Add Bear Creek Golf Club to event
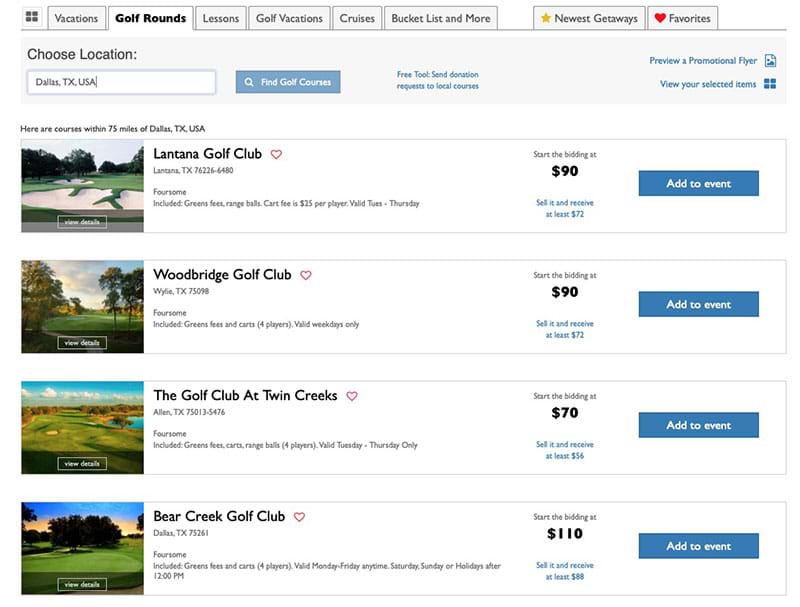 [x=698, y=546]
